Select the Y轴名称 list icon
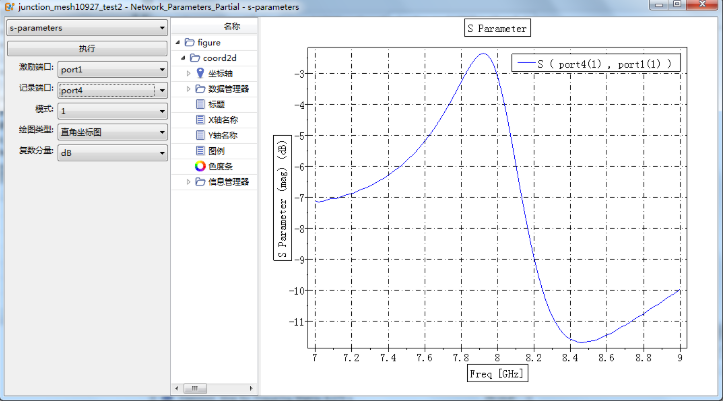 (x=201, y=135)
